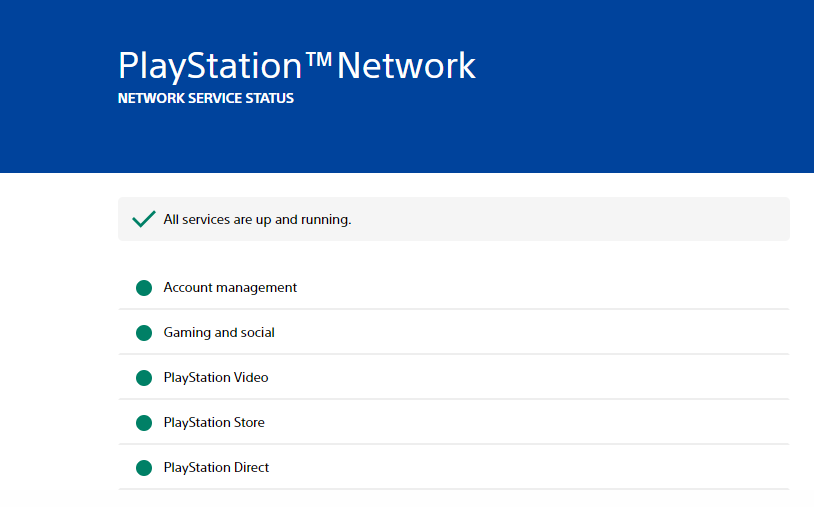Click the NETWORK SERVICE STATUS subtitle

point(206,98)
